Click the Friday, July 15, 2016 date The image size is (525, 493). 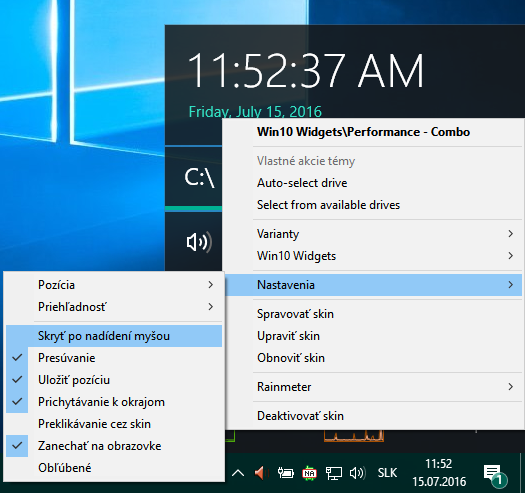pos(255,112)
